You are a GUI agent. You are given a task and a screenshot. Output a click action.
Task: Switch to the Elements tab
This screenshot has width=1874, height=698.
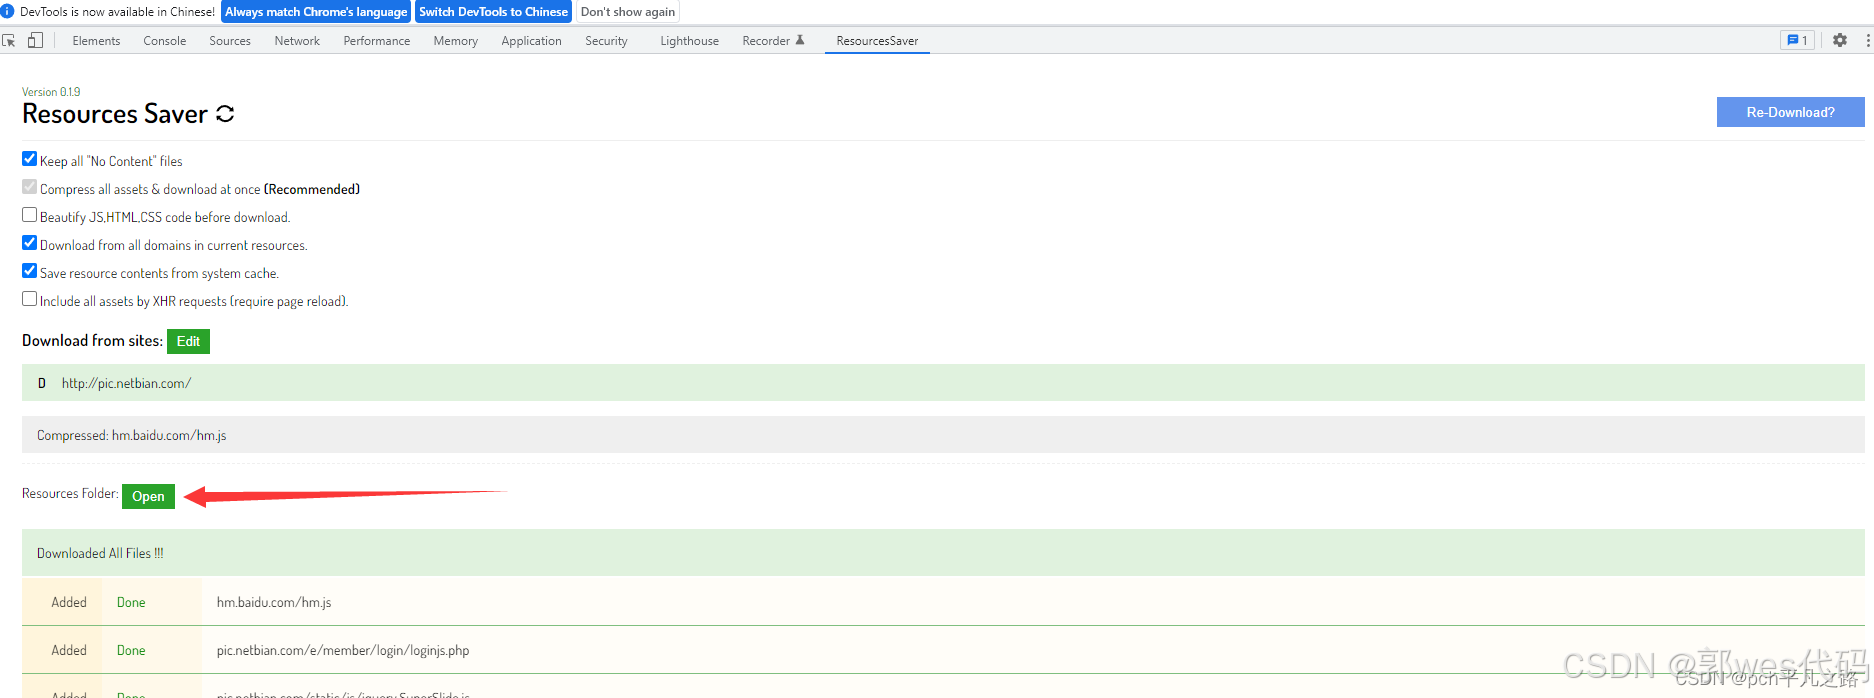click(x=96, y=41)
